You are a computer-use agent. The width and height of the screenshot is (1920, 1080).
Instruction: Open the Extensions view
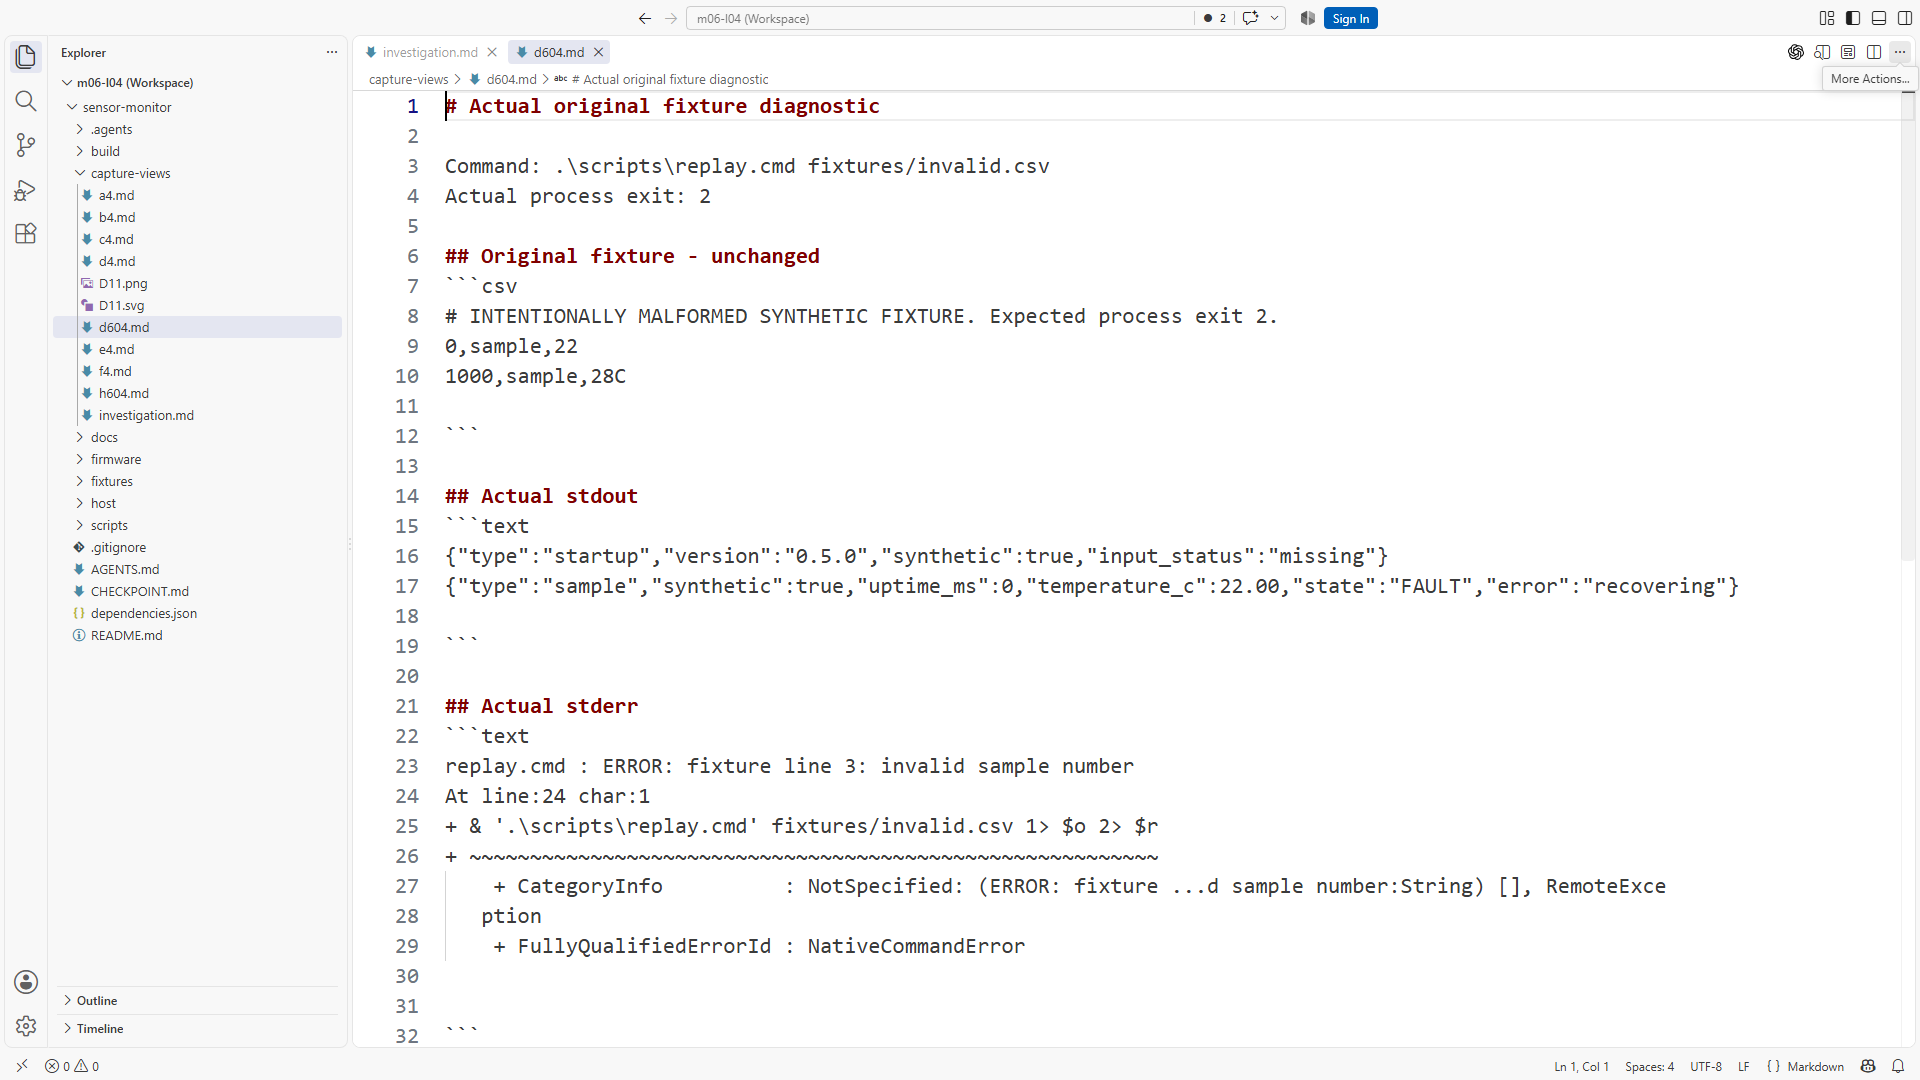[26, 233]
